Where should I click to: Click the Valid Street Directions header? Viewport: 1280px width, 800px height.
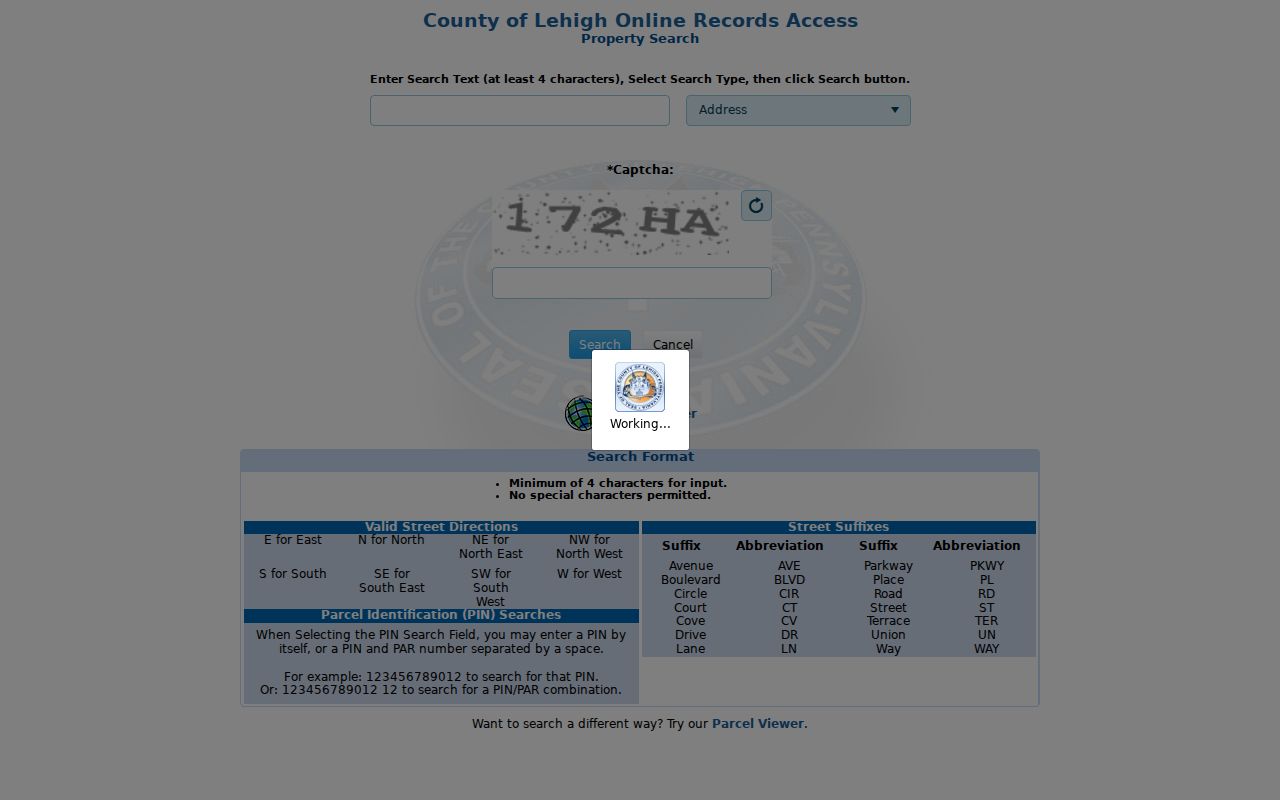441,527
